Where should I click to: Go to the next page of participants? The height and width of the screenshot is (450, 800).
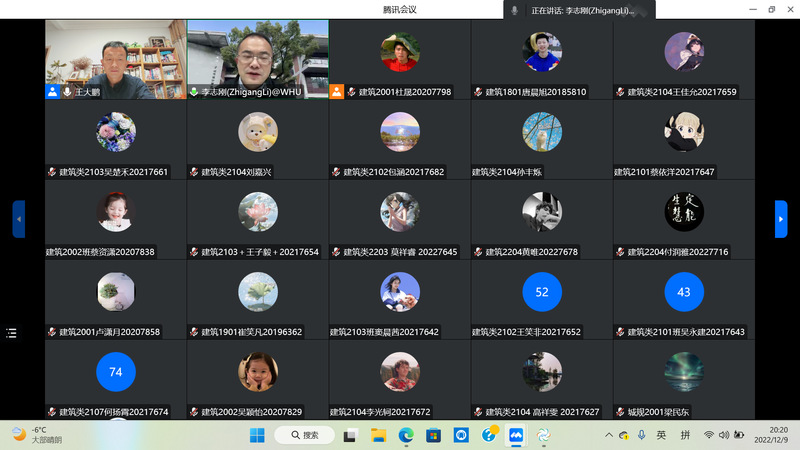tap(781, 219)
